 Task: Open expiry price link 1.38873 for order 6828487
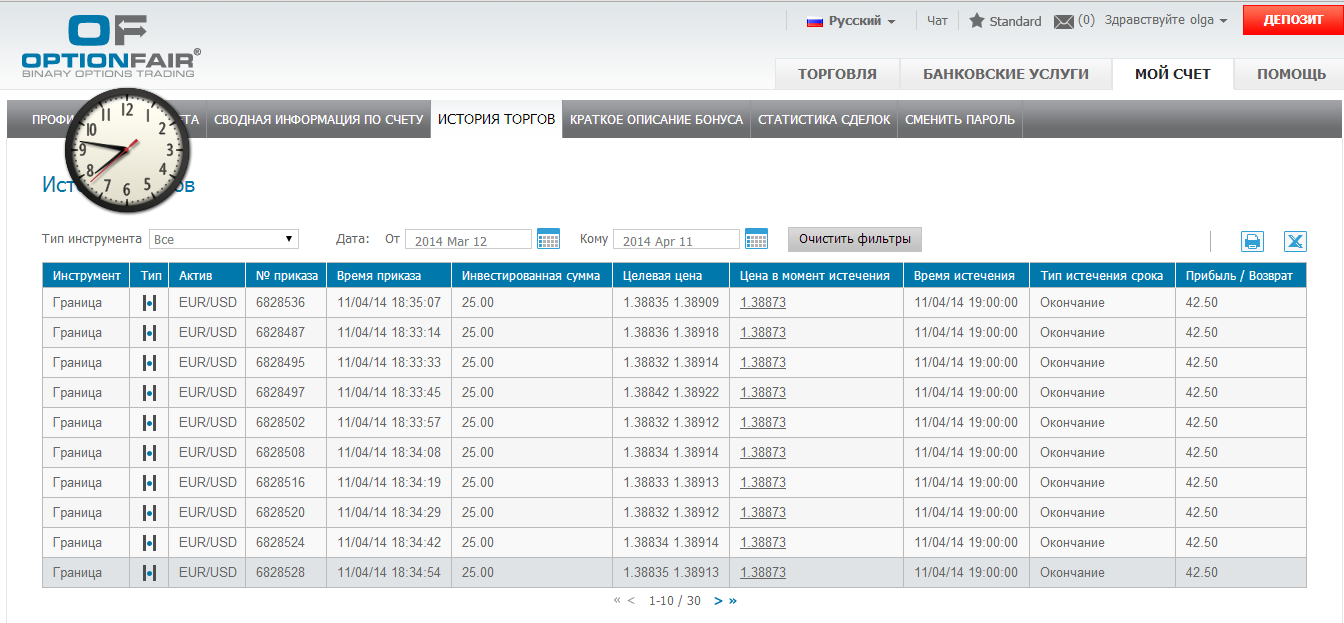pyautogui.click(x=763, y=333)
